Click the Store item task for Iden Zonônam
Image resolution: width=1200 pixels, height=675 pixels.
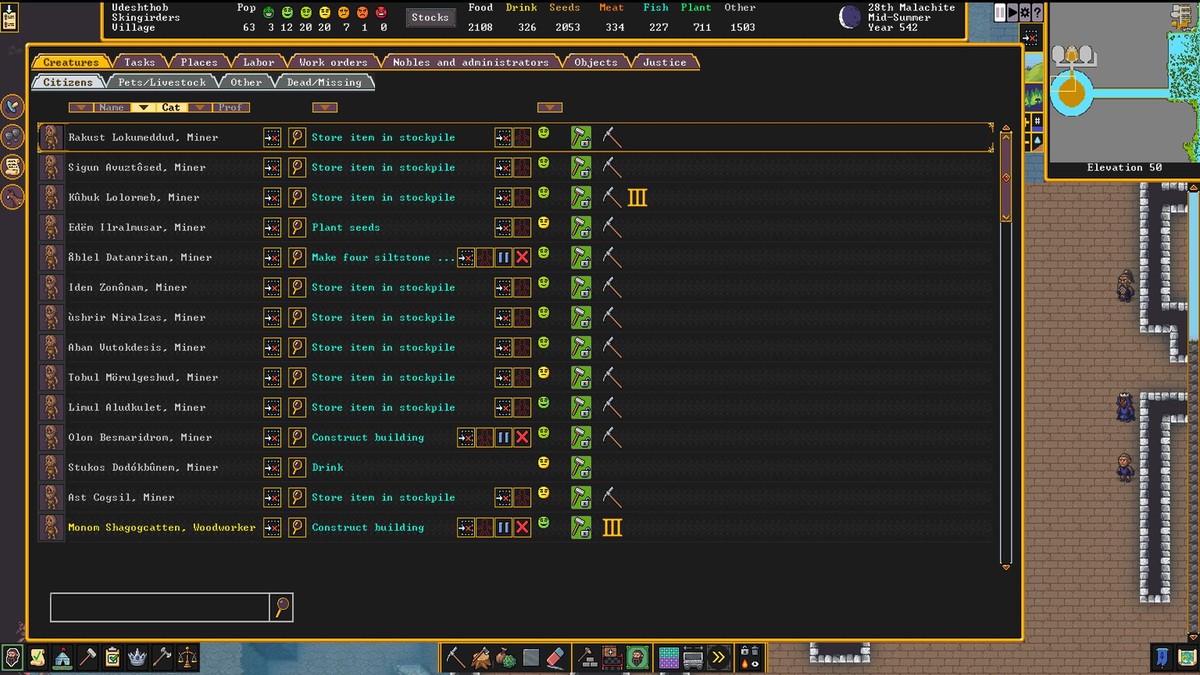click(x=383, y=287)
